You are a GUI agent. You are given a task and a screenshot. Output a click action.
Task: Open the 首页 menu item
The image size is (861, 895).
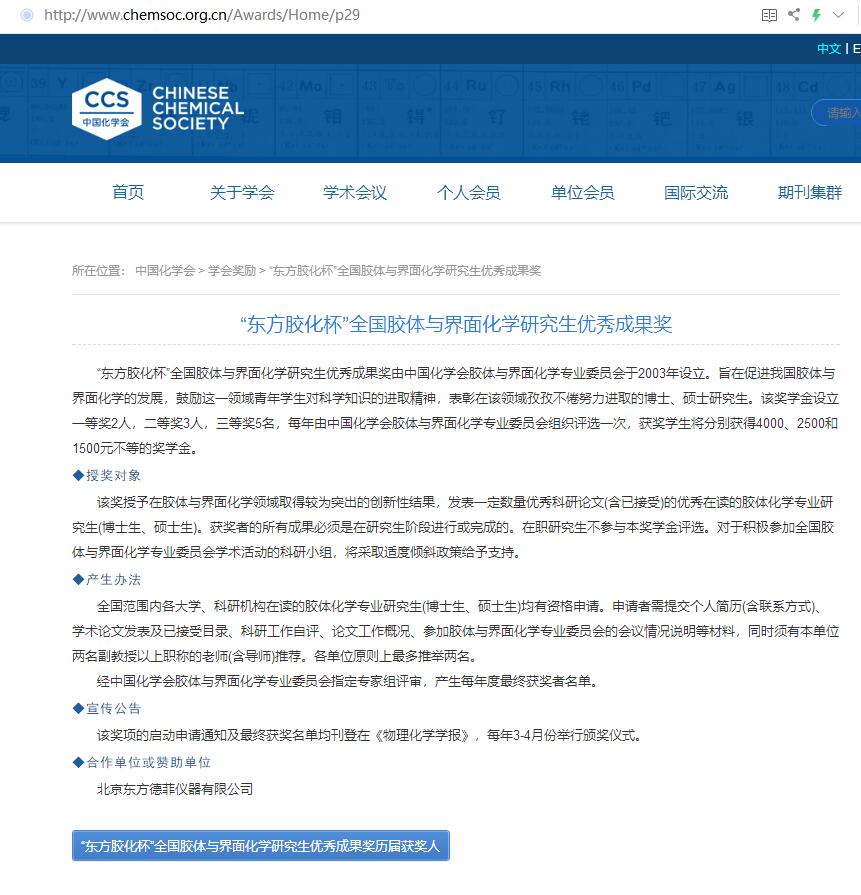(x=128, y=192)
